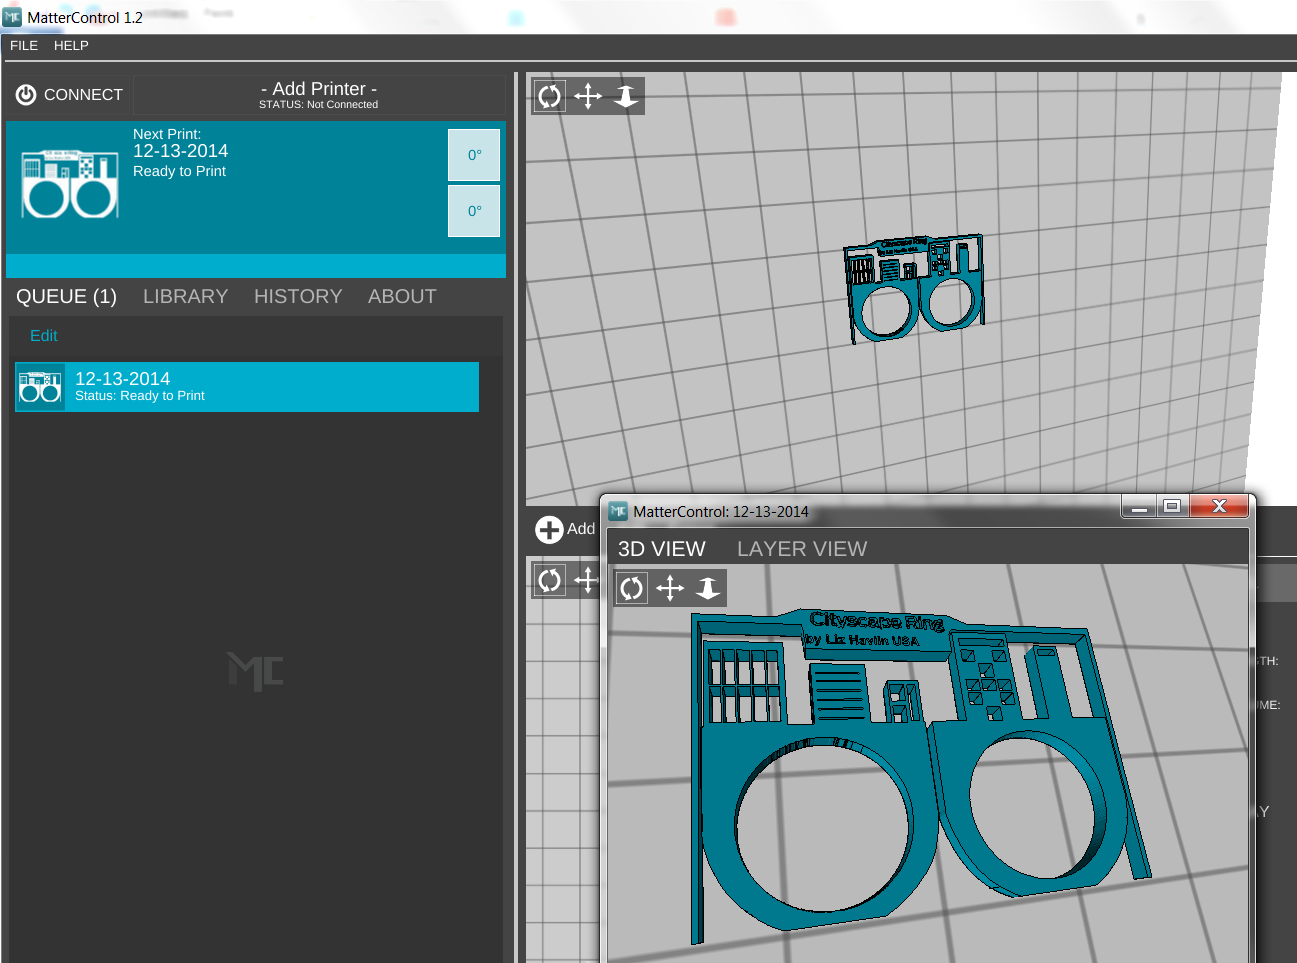Open the HELP menu
This screenshot has width=1297, height=963.
click(x=71, y=45)
